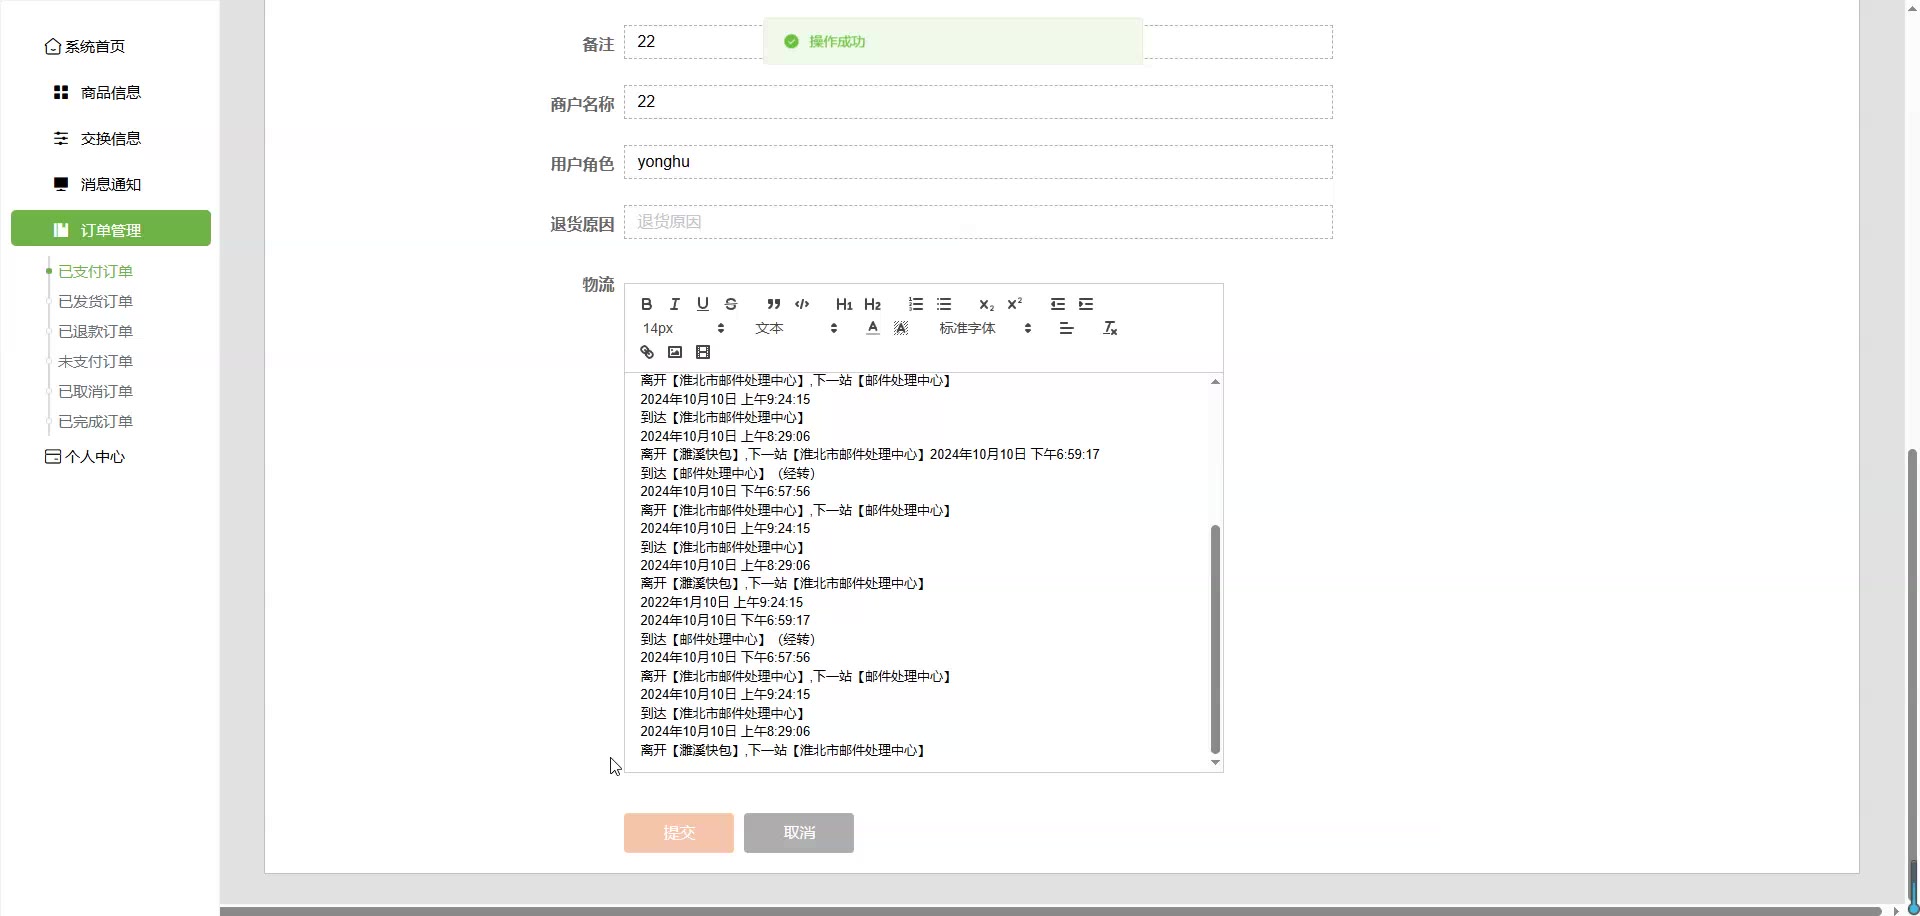
Task: Click the 系统首页 home icon
Action: click(x=53, y=47)
